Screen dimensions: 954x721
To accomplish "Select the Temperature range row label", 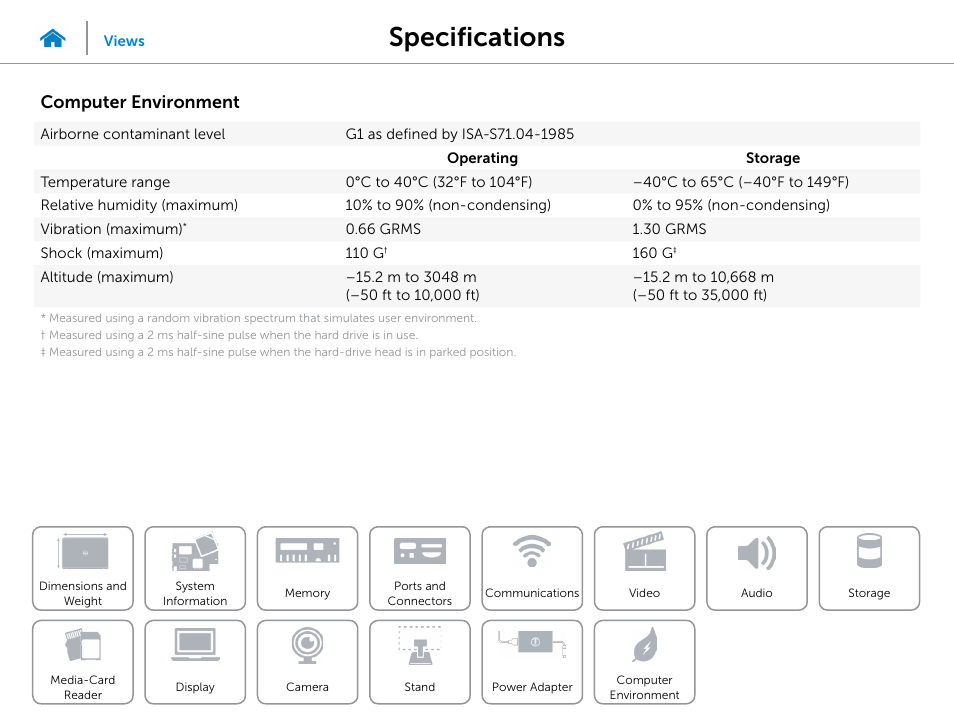I will pos(105,182).
